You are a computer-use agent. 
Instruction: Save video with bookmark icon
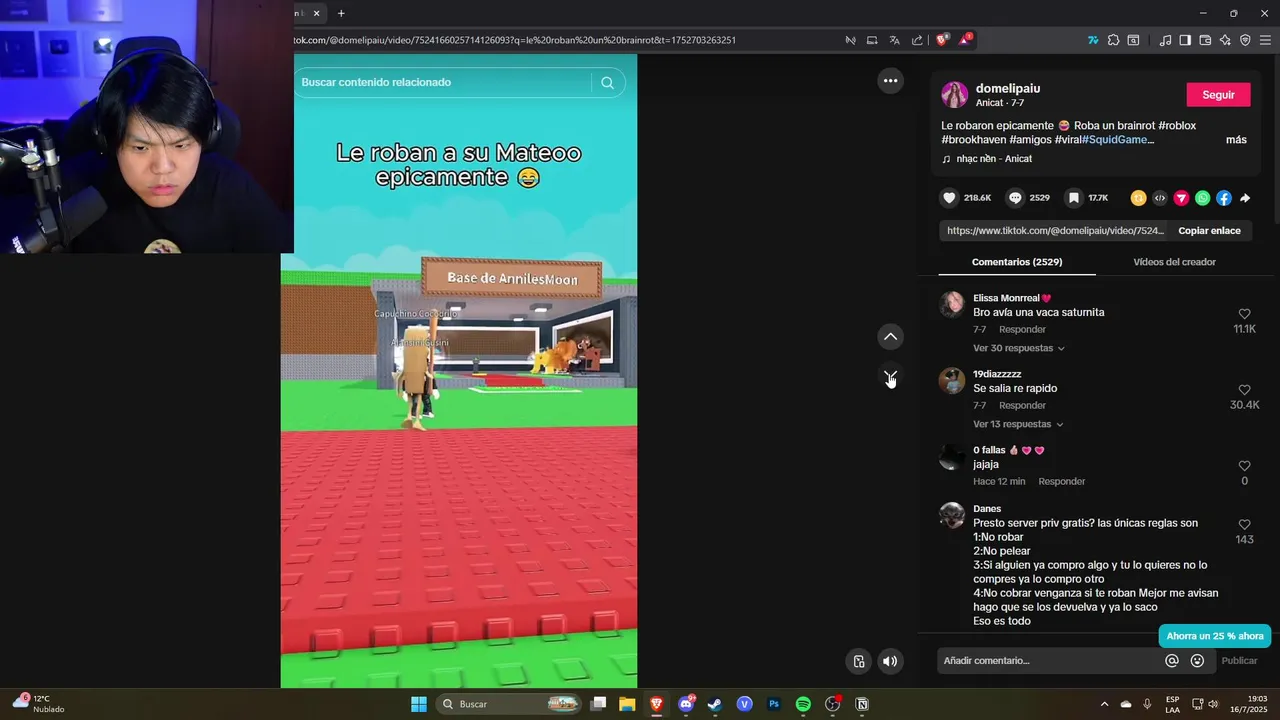pos(1073,198)
